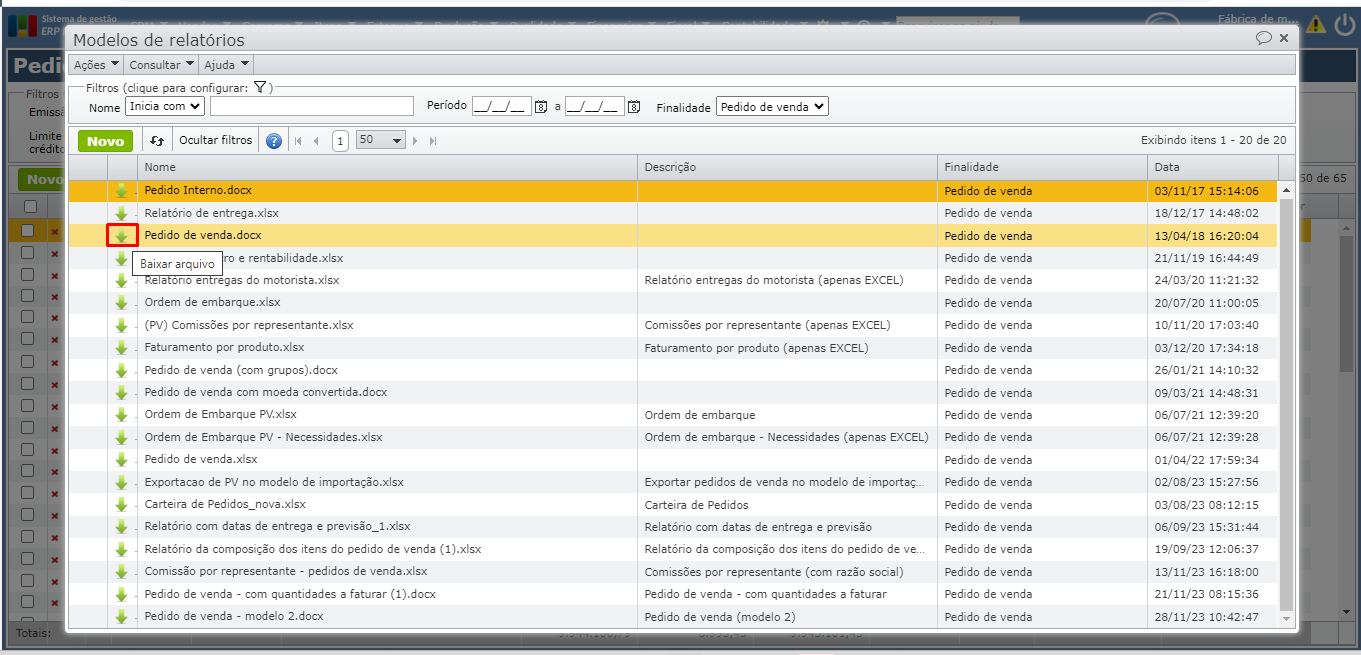Download Faturamento por produto.xlsx file

122,348
